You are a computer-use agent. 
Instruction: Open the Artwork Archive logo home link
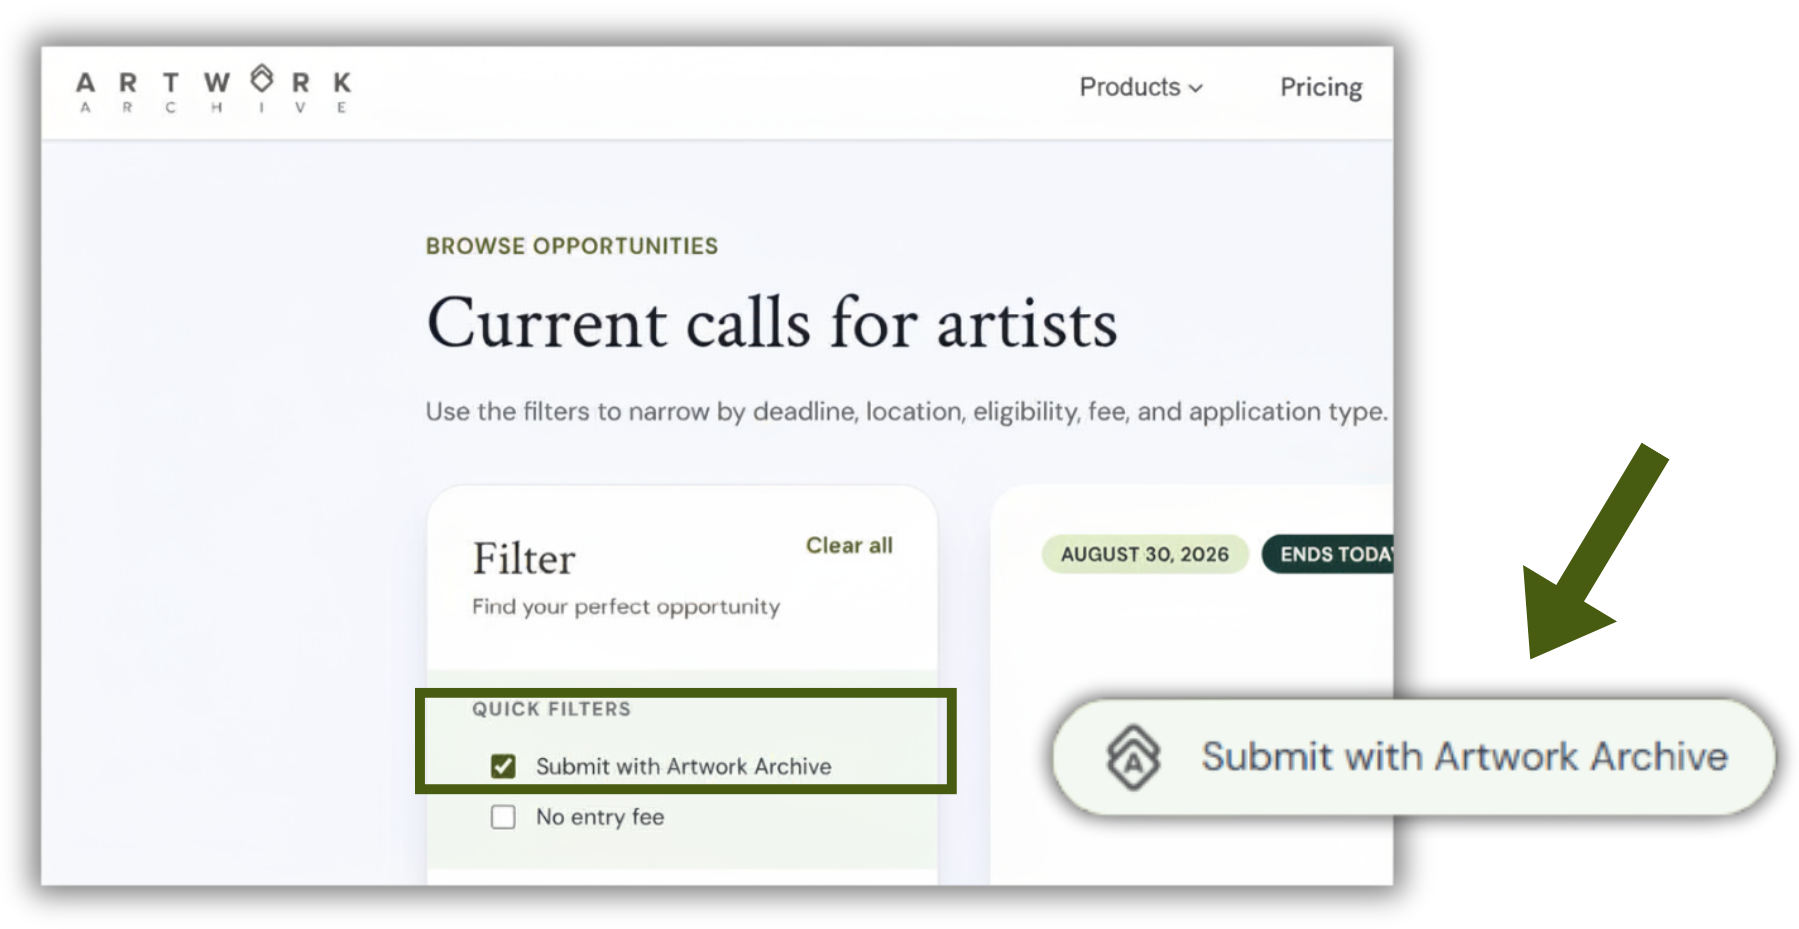pyautogui.click(x=214, y=89)
